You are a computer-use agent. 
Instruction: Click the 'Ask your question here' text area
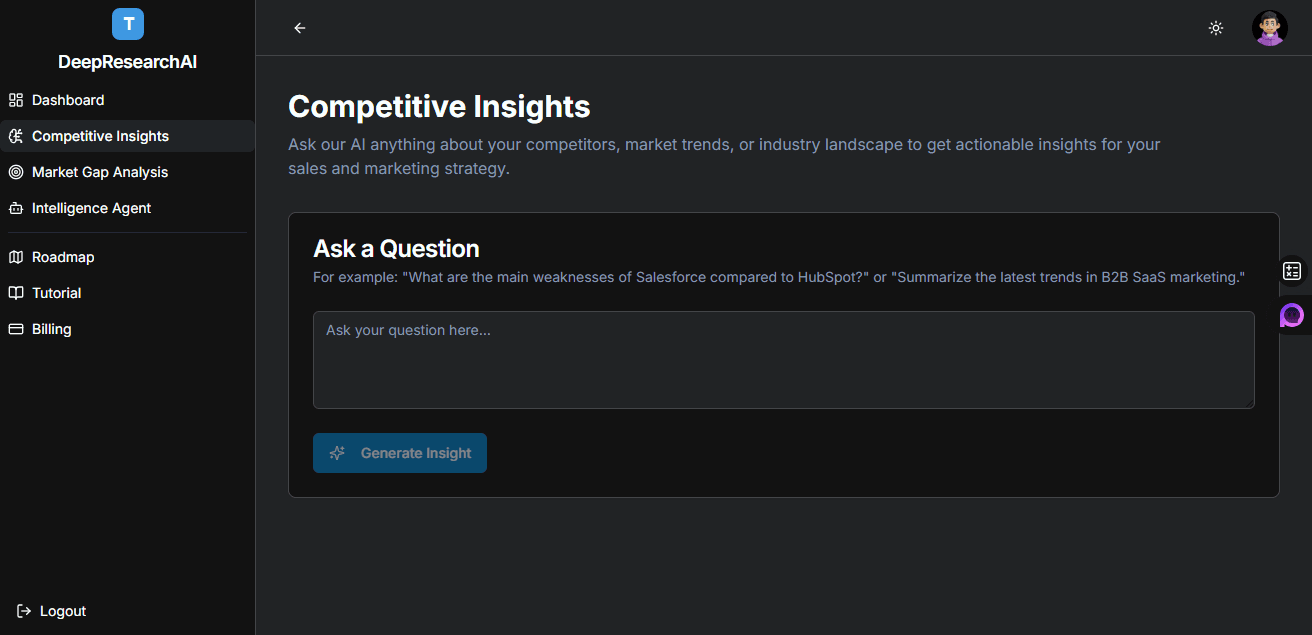(783, 360)
